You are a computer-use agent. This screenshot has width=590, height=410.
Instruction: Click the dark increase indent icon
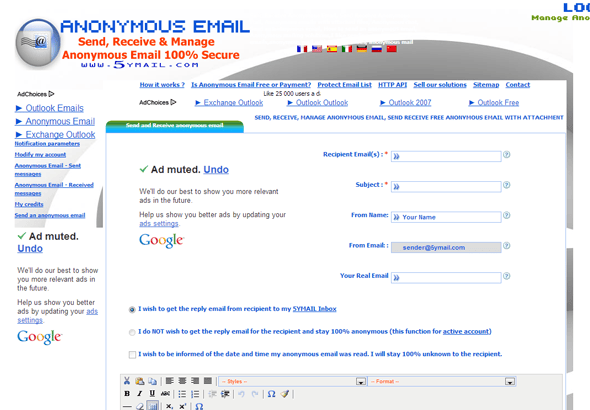(225, 394)
